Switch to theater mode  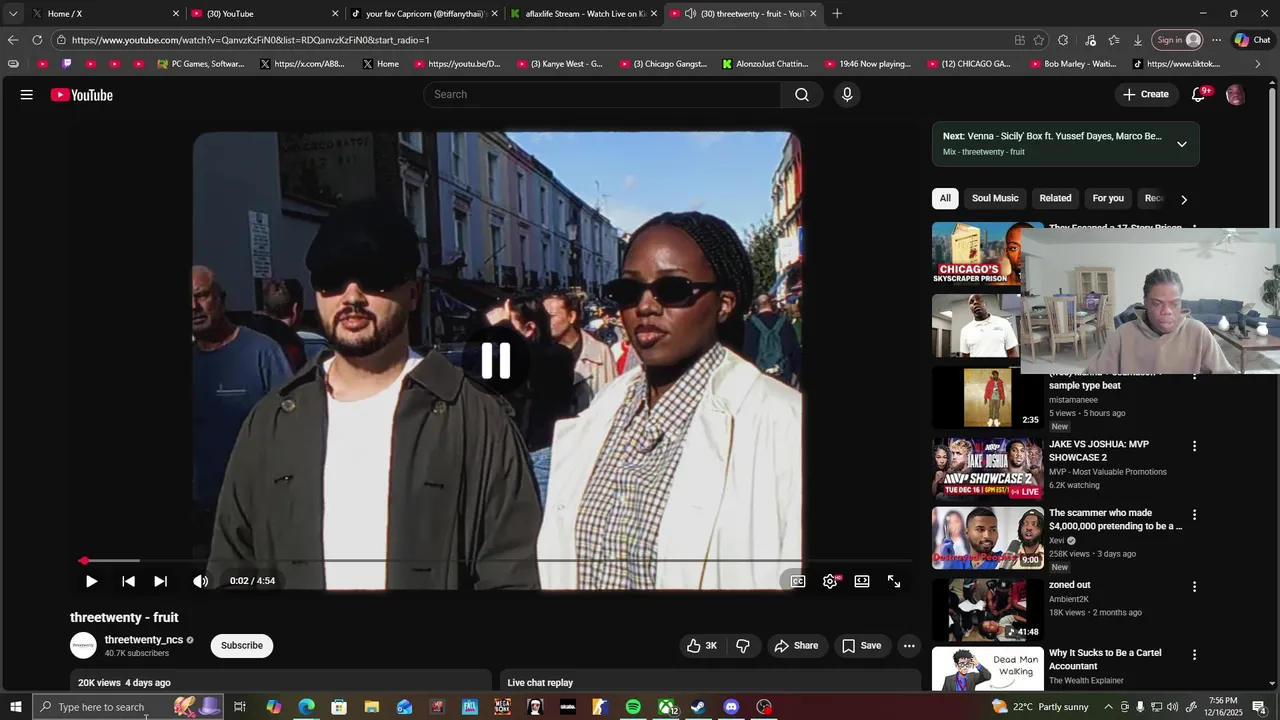(x=862, y=581)
